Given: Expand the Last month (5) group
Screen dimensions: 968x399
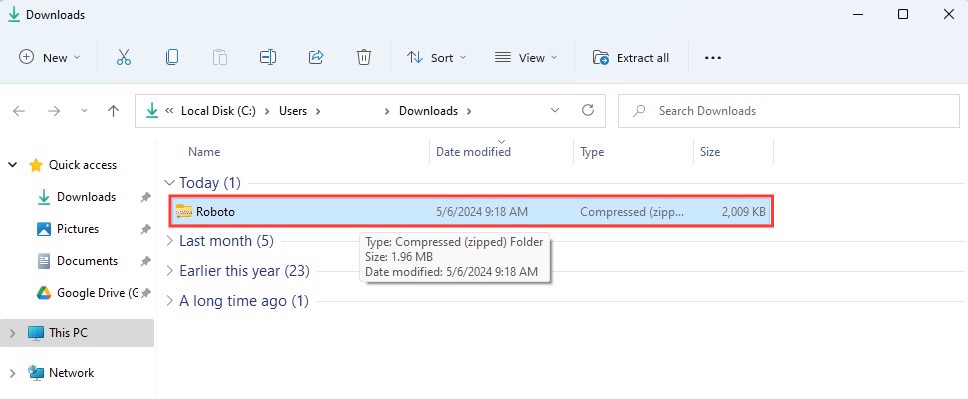Looking at the screenshot, I should pos(169,242).
